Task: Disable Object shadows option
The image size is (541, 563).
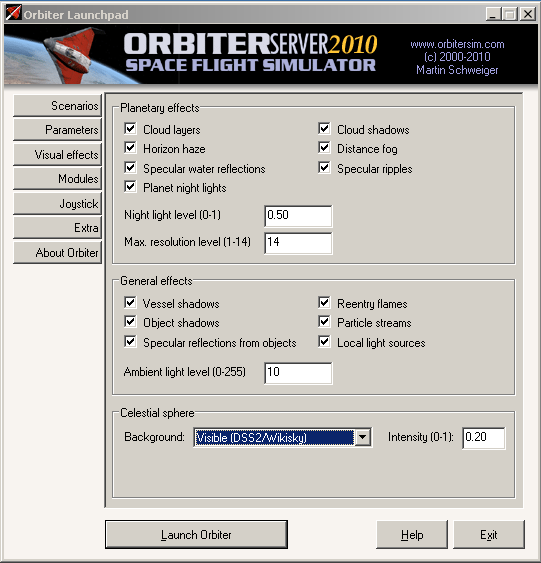Action: point(130,322)
